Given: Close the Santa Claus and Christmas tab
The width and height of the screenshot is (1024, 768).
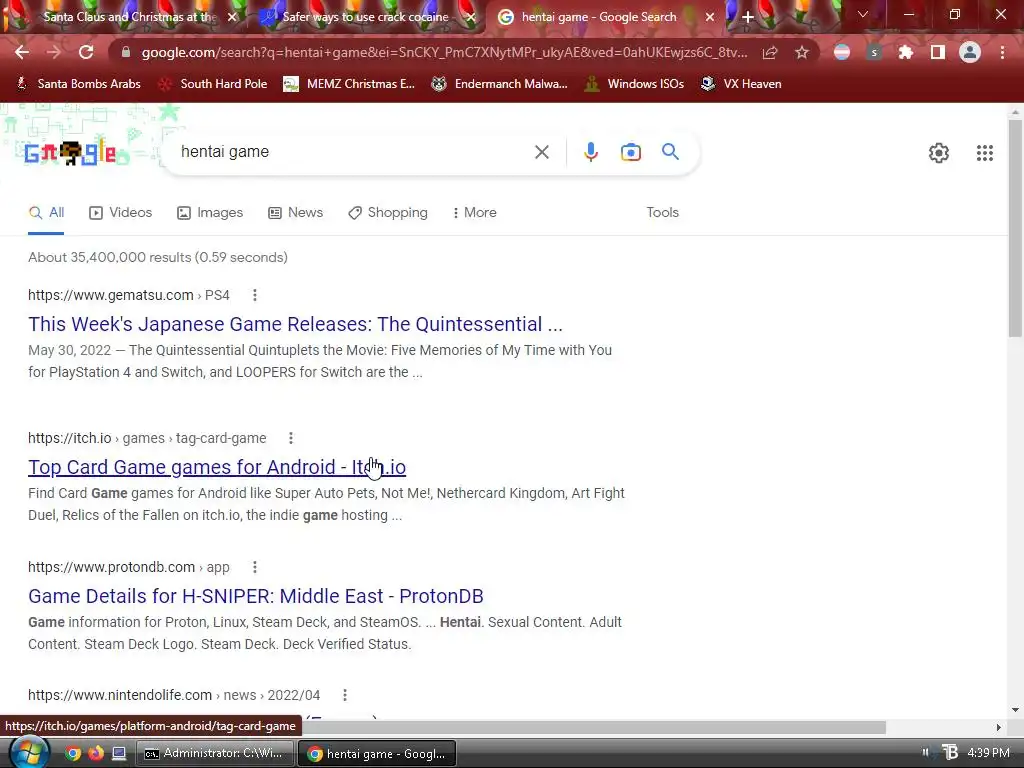Looking at the screenshot, I should pos(232,17).
